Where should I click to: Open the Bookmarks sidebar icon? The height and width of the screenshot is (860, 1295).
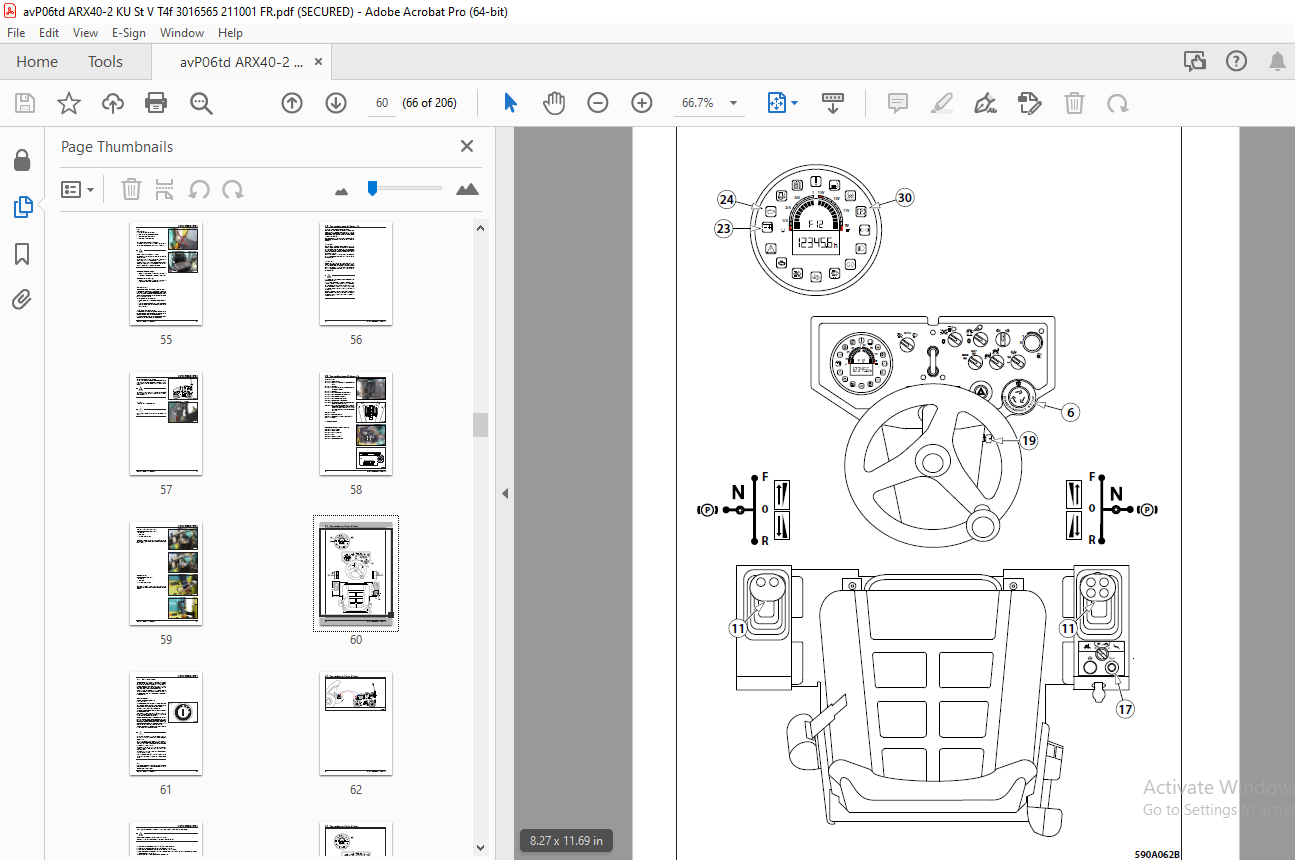tap(22, 254)
